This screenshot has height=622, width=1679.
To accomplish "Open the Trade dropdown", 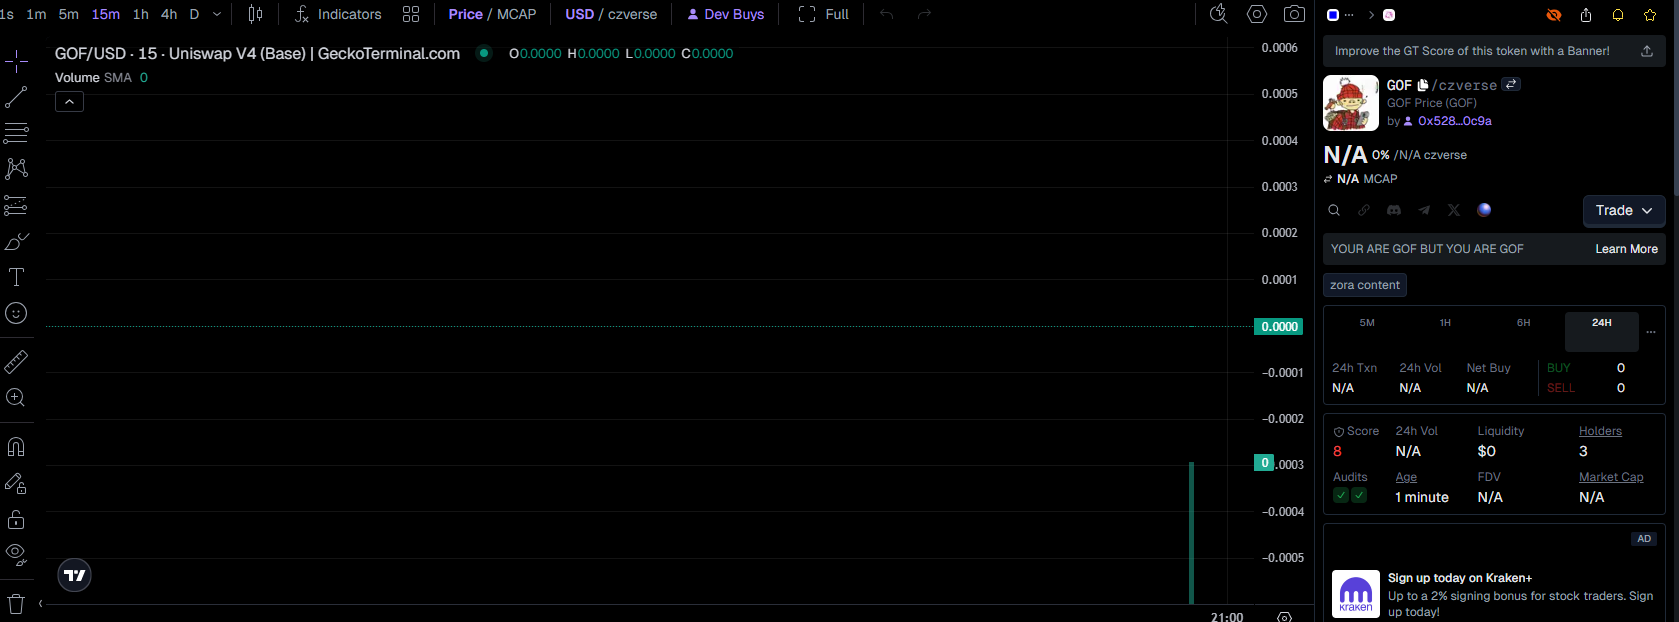I will coord(1624,210).
